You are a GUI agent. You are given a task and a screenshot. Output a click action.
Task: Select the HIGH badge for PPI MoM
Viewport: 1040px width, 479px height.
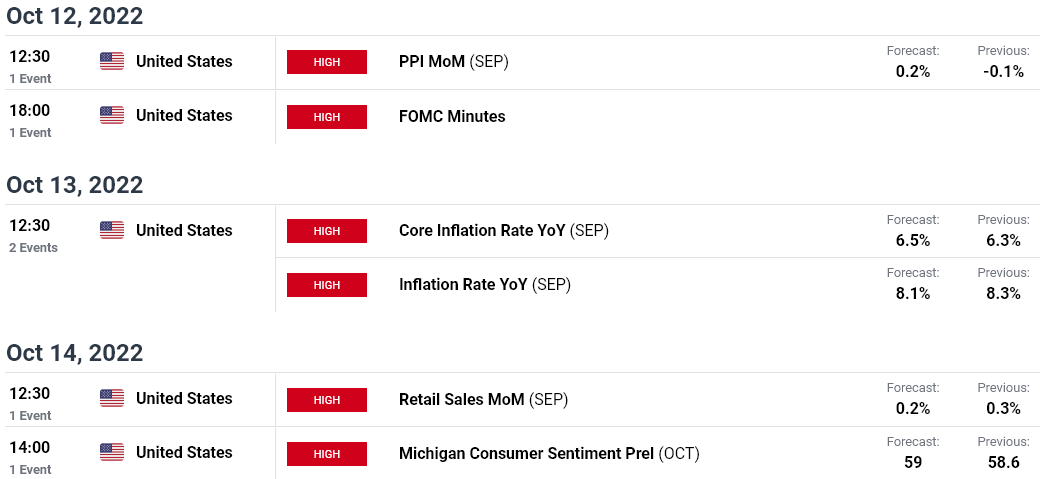[327, 62]
